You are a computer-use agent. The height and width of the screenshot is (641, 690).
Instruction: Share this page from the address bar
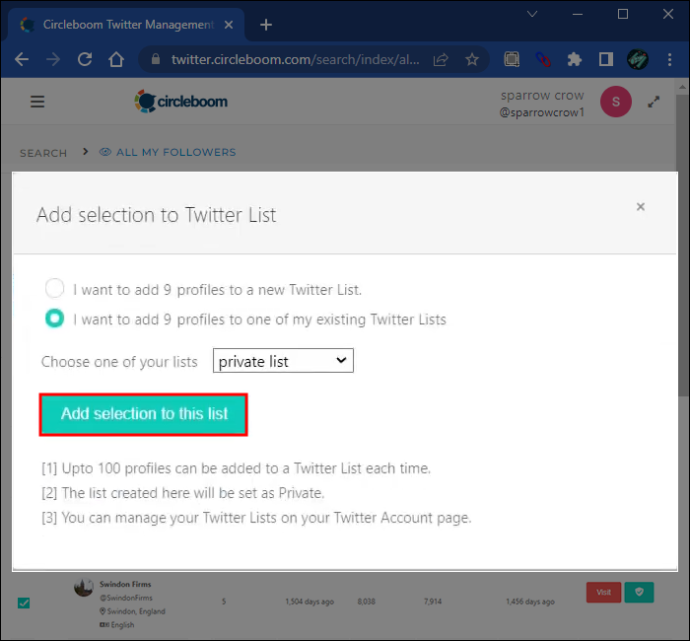coord(440,59)
